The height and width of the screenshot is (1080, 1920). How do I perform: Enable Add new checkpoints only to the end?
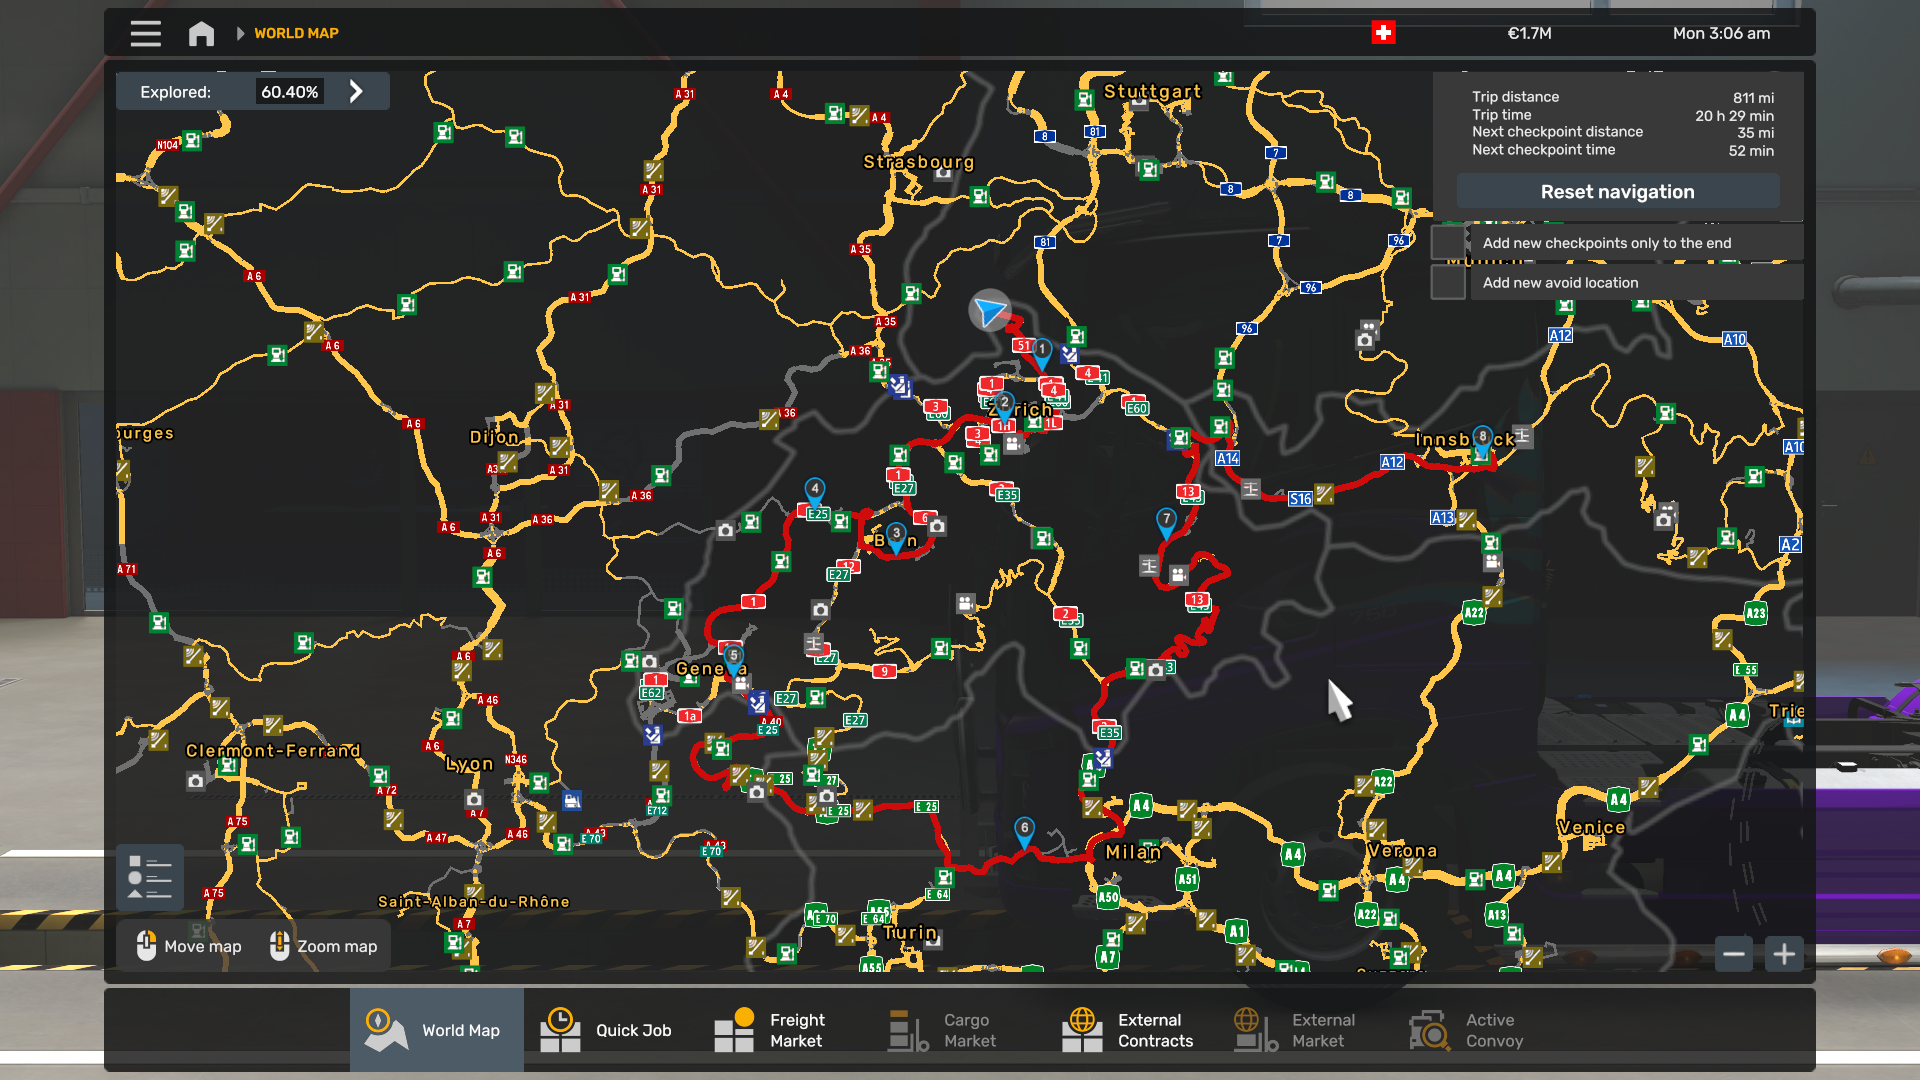click(x=1448, y=243)
